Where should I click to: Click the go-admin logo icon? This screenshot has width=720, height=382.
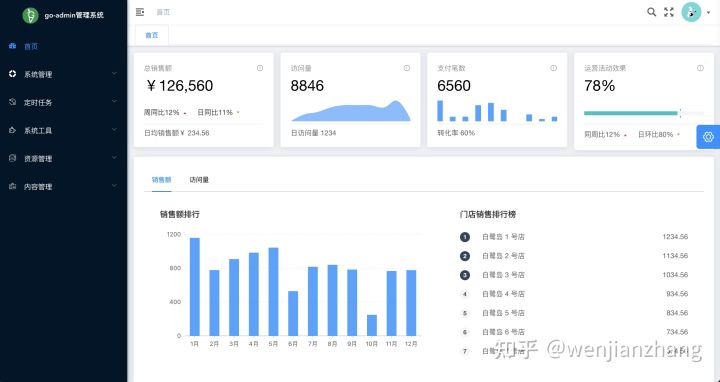(31, 15)
